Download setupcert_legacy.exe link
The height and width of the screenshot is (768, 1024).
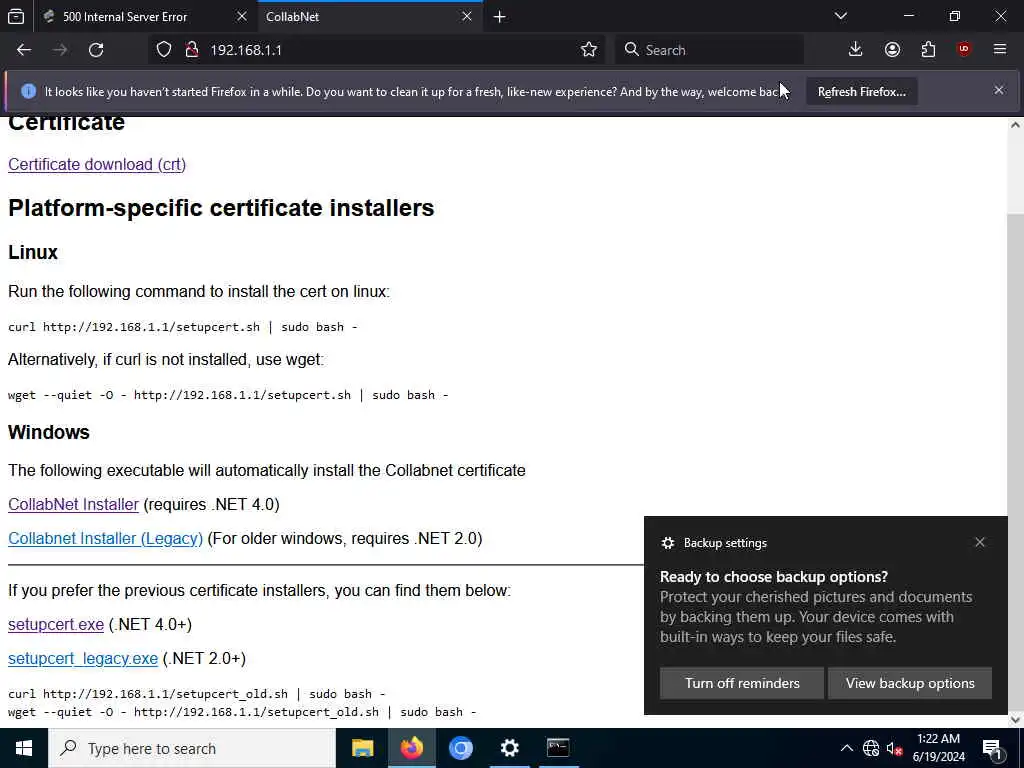click(83, 658)
